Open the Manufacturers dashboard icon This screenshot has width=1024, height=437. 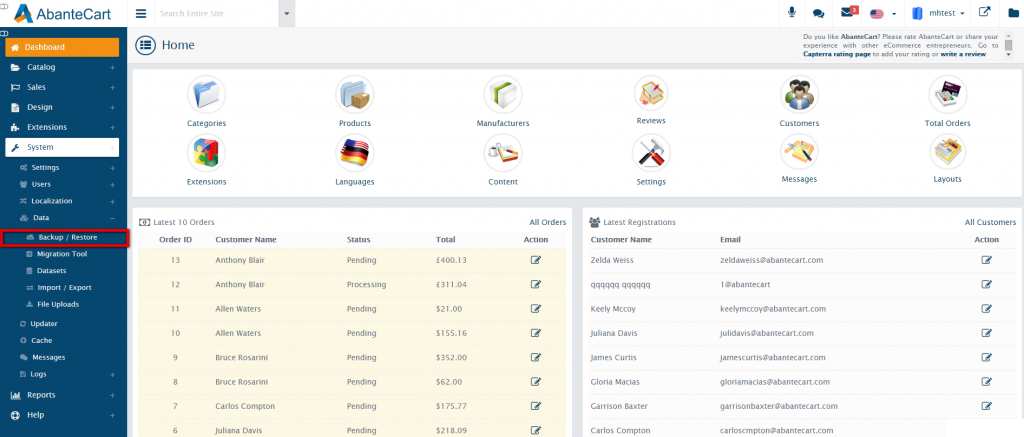[x=503, y=95]
